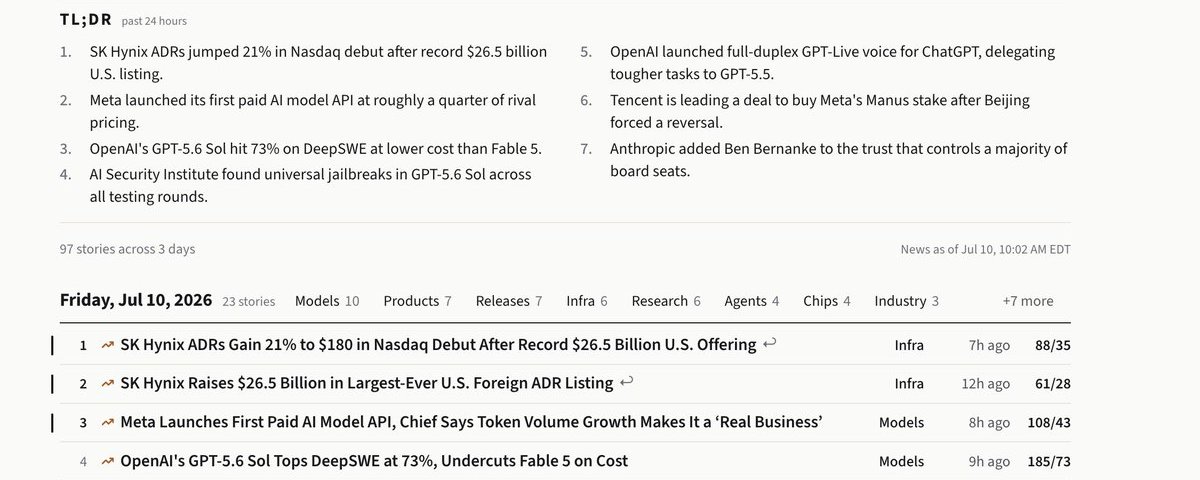Select the Infra filter tab
1200x480 pixels.
coord(586,301)
